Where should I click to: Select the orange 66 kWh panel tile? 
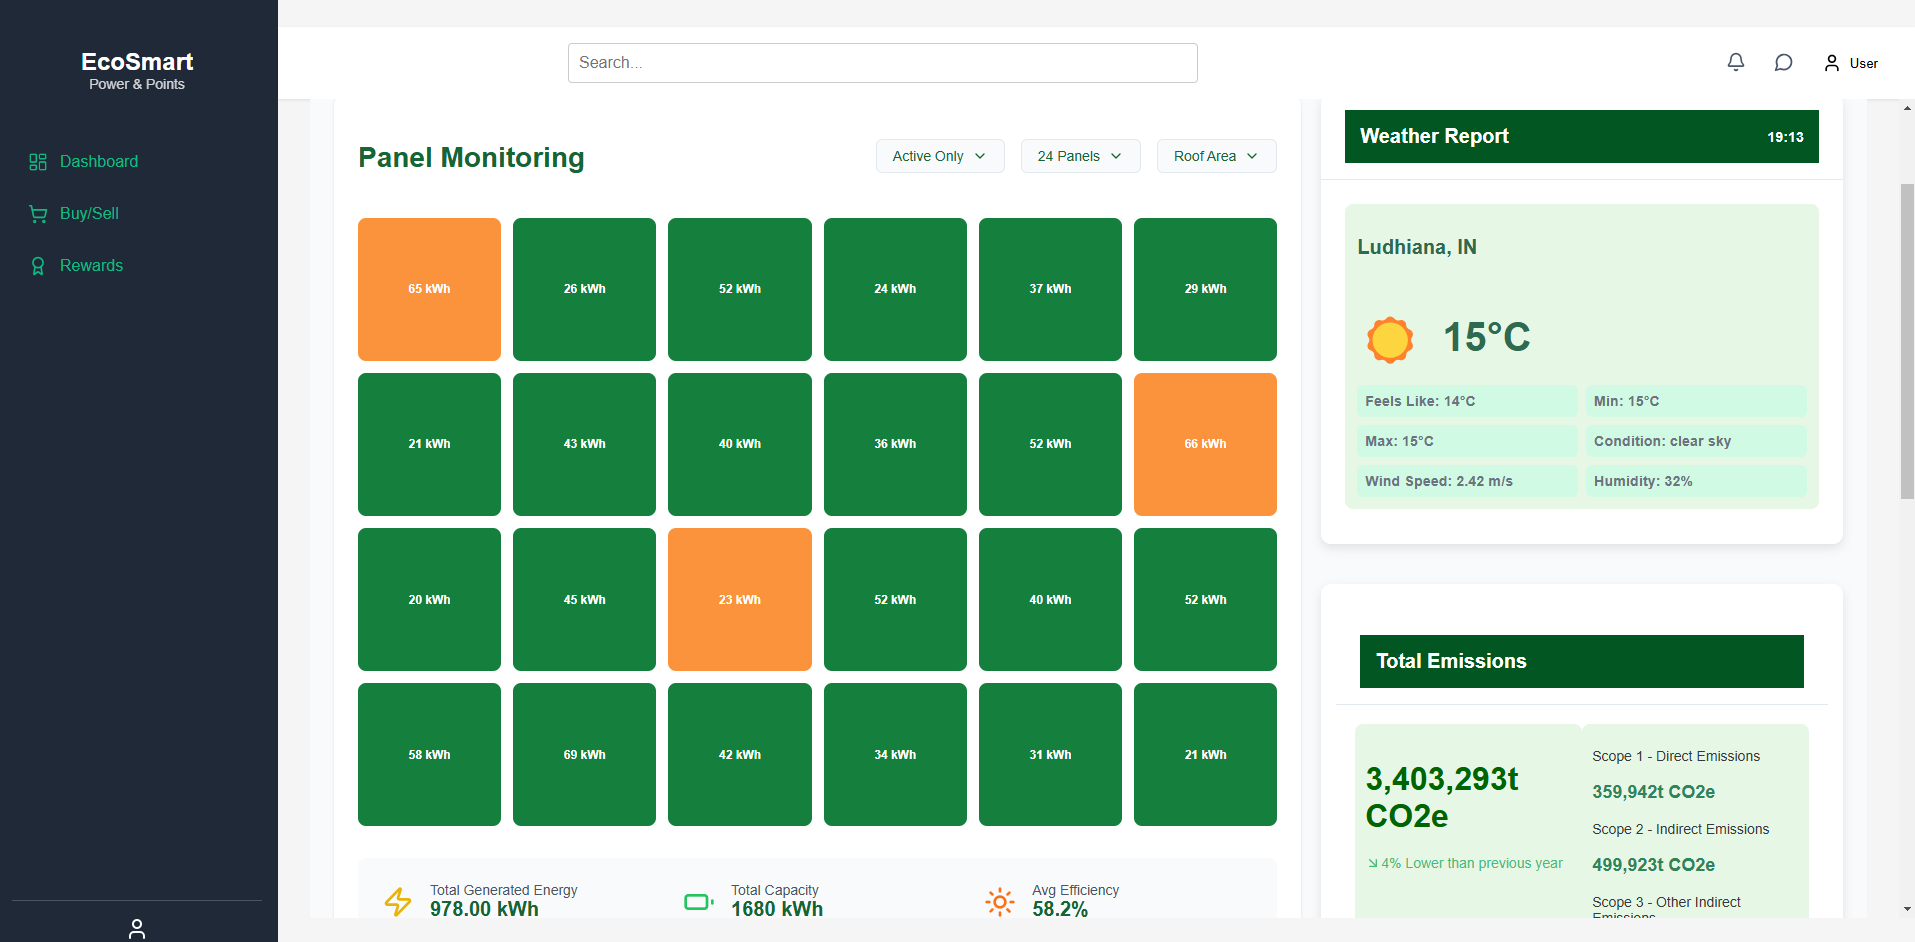(1205, 444)
